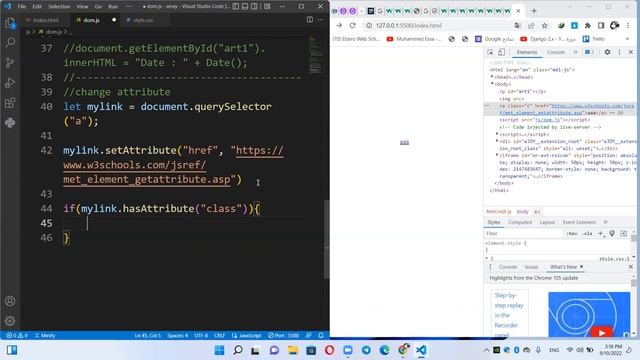The image size is (640, 360).
Task: Reload the browser page
Action: [x=353, y=25]
